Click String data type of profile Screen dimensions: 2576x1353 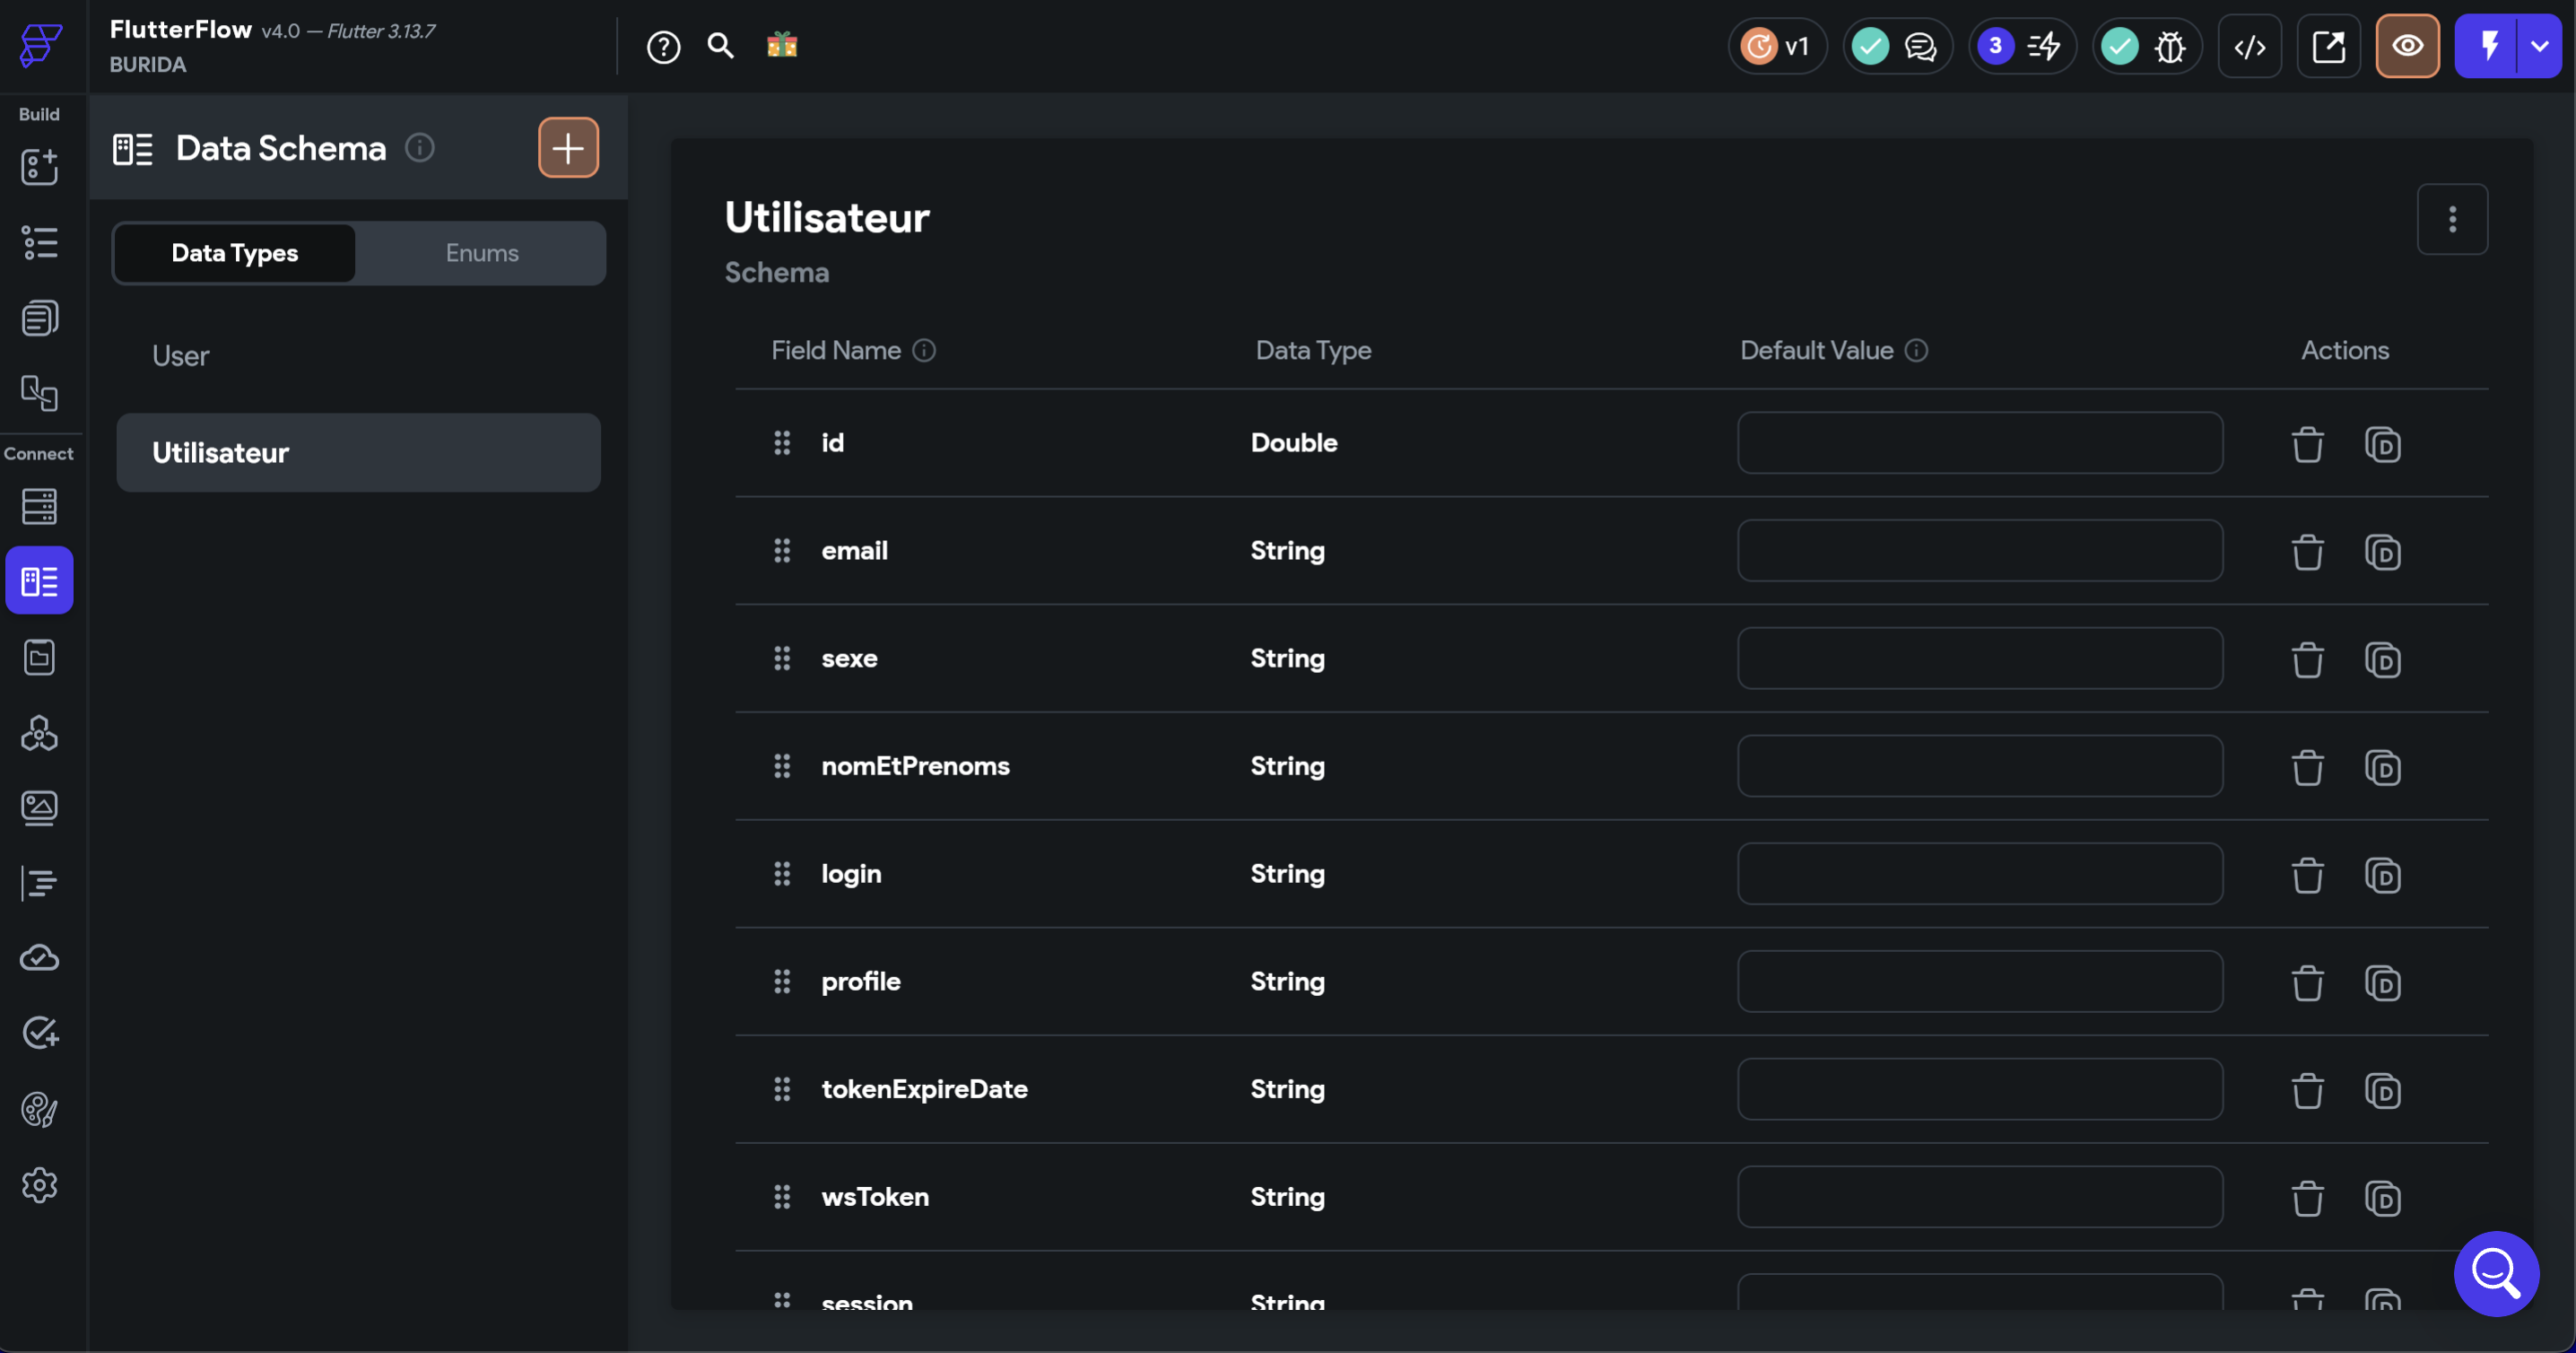click(1287, 982)
